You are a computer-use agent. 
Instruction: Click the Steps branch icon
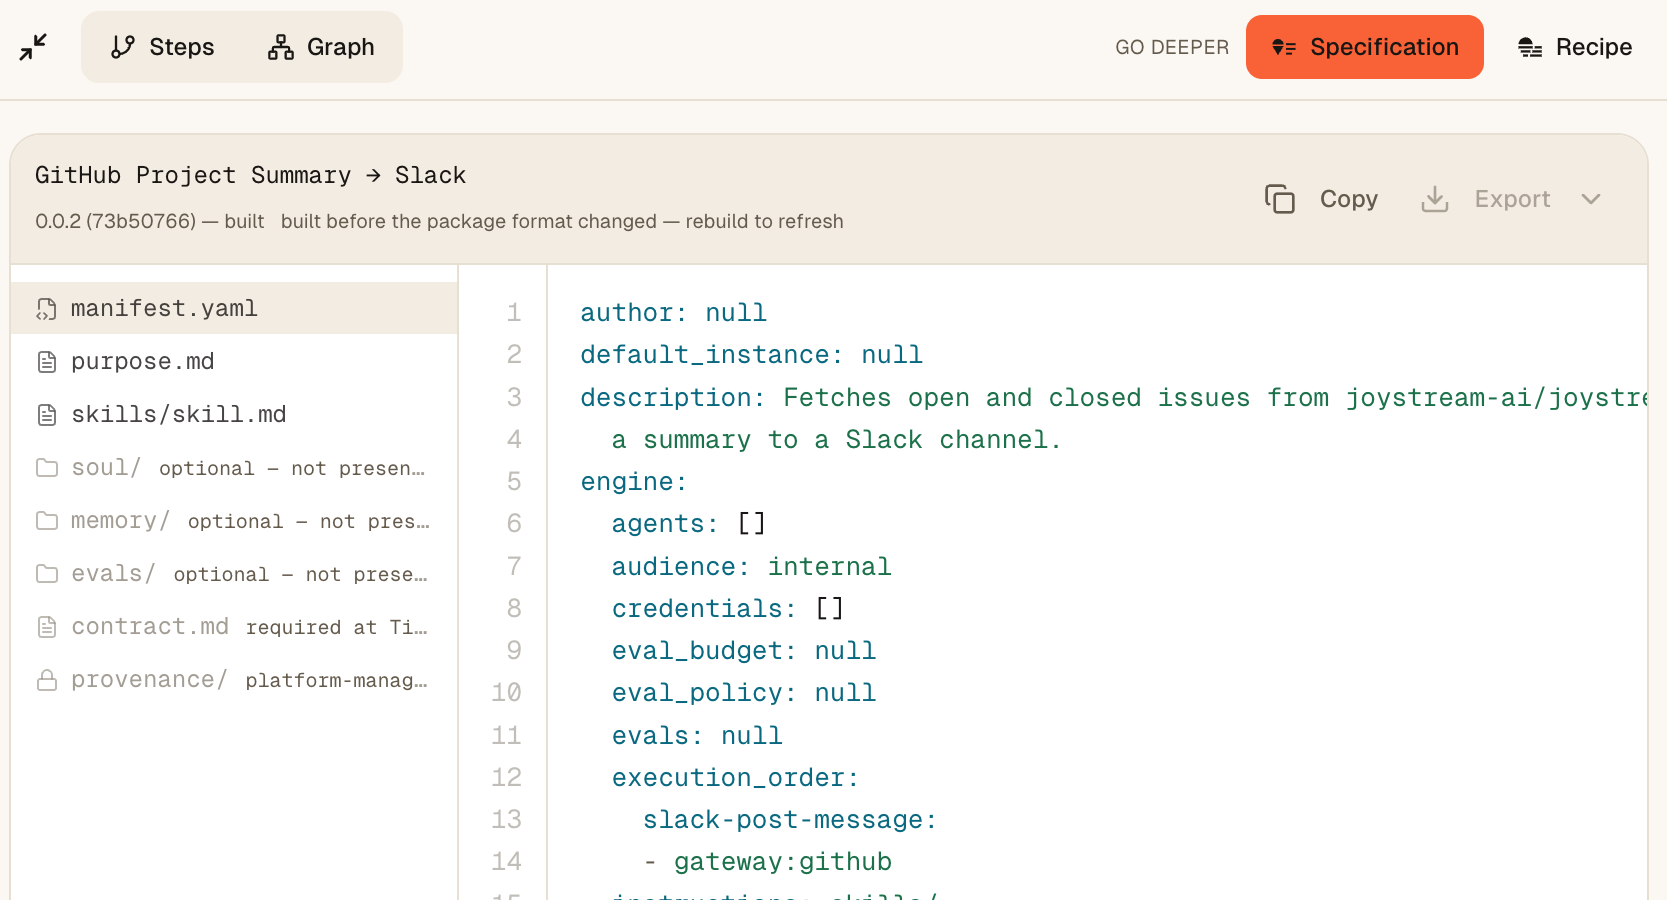[x=123, y=47]
